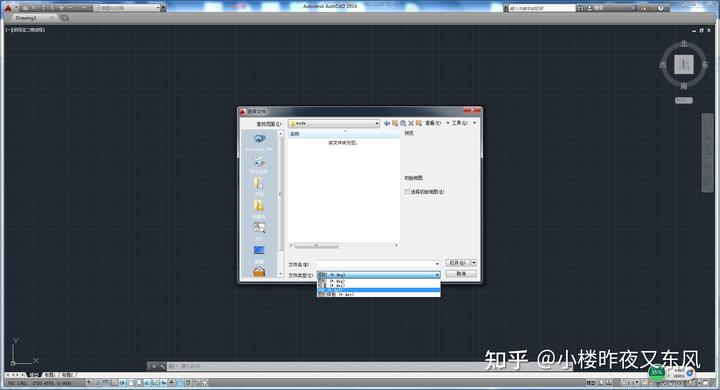
Task: Click the 取消 Cancel button
Action: (x=461, y=273)
